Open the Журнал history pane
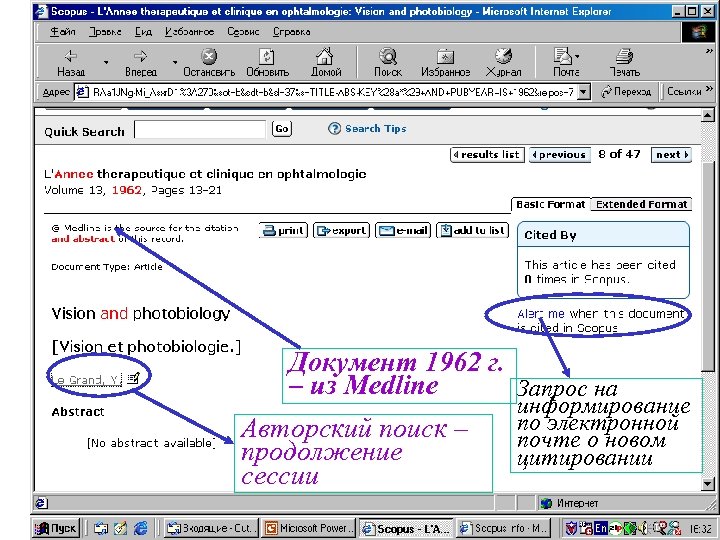Image resolution: width=720 pixels, height=540 pixels. pyautogui.click(x=503, y=63)
